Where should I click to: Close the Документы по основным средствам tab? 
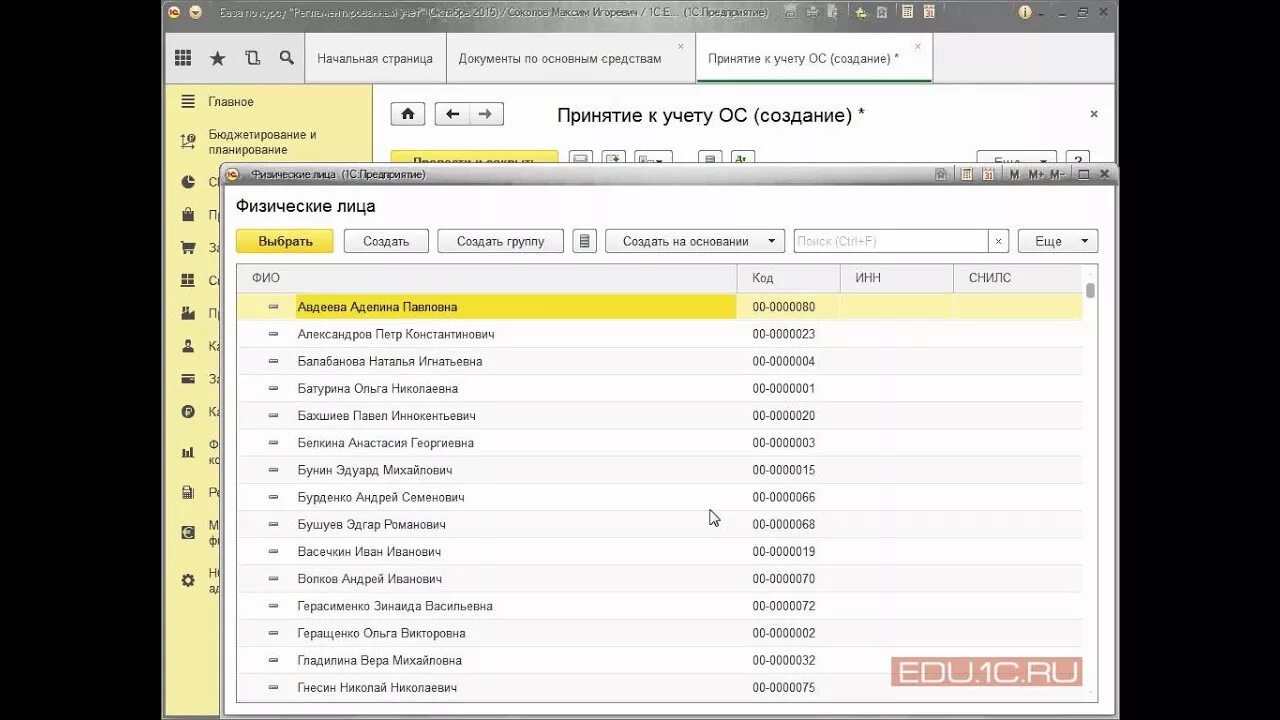(681, 46)
